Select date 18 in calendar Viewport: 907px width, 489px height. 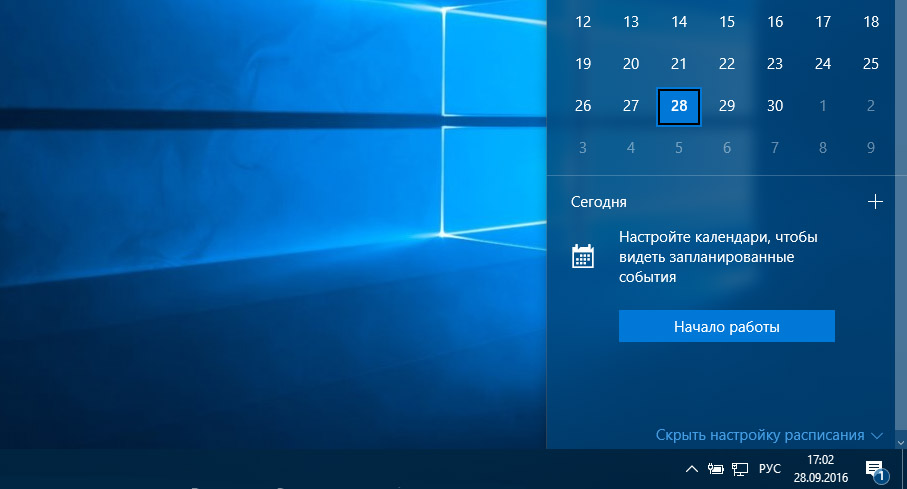(x=871, y=22)
